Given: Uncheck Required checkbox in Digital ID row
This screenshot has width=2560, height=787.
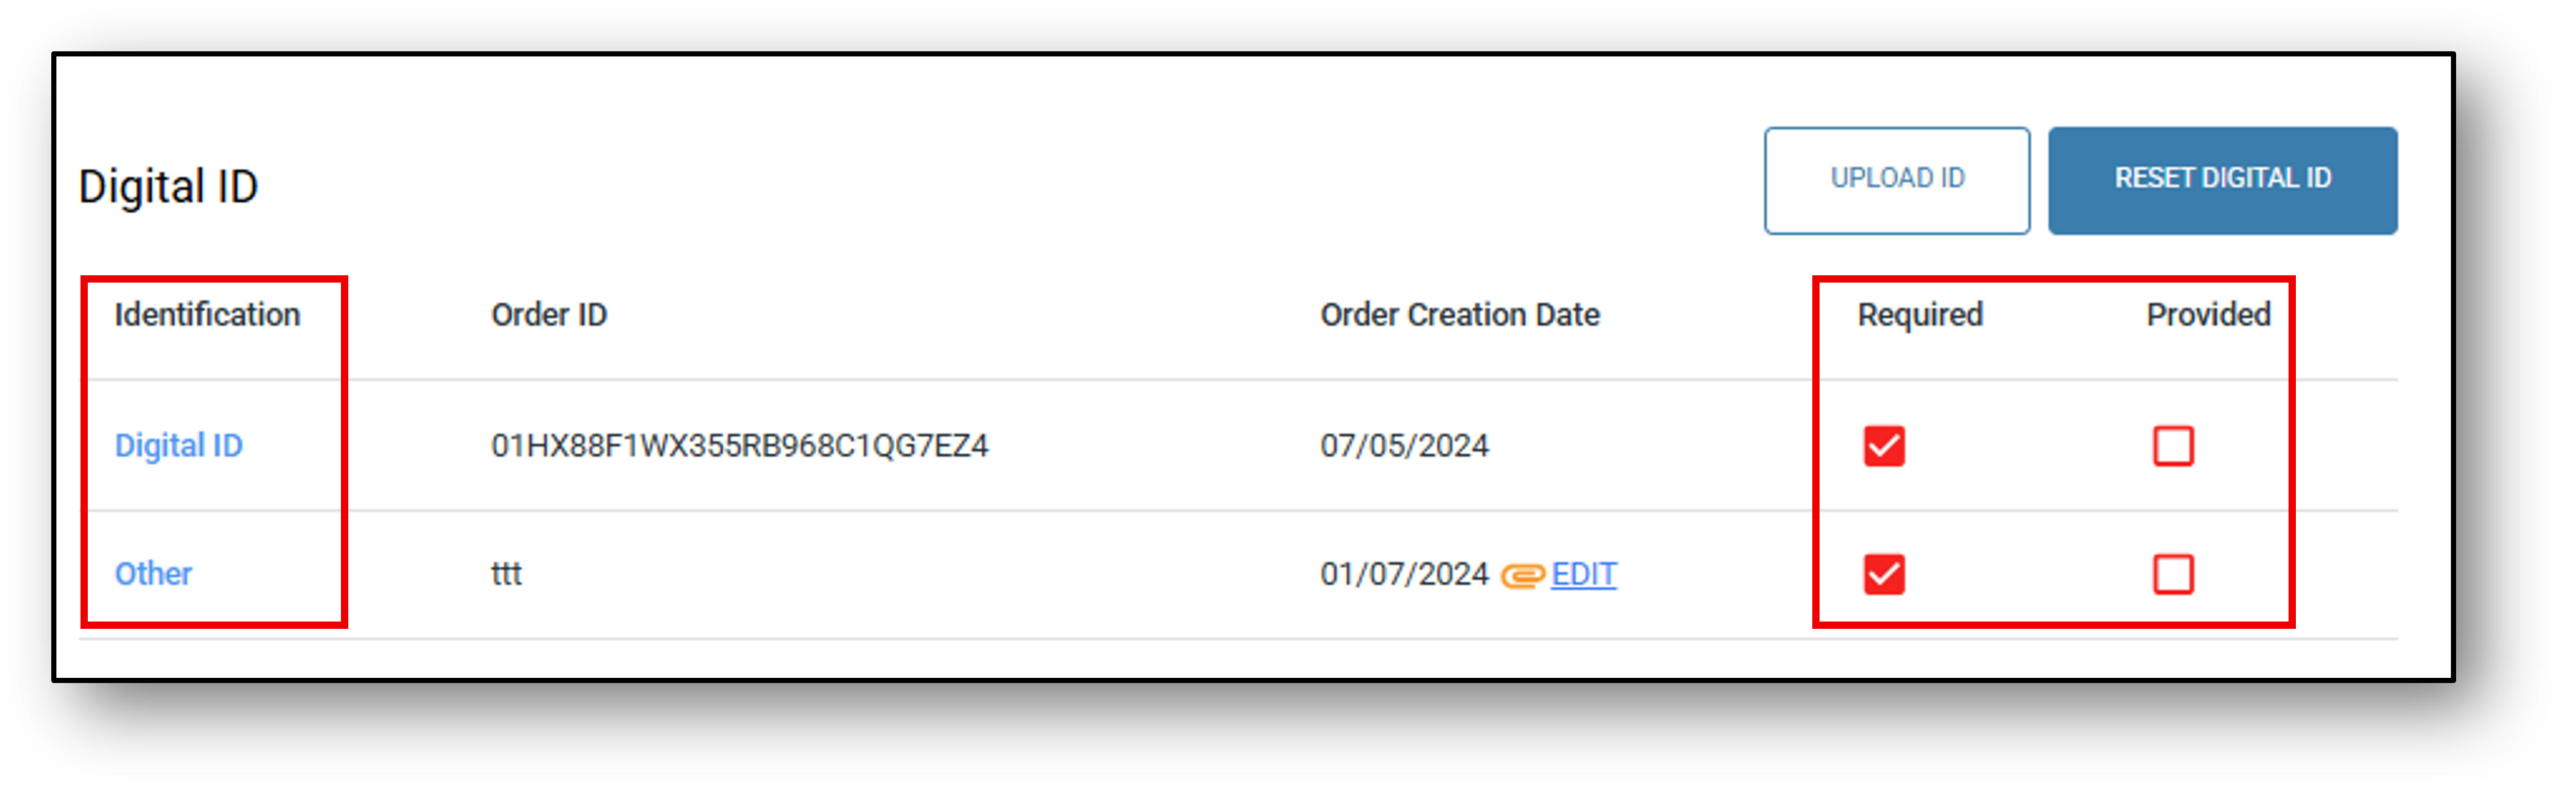Looking at the screenshot, I should tap(1883, 446).
